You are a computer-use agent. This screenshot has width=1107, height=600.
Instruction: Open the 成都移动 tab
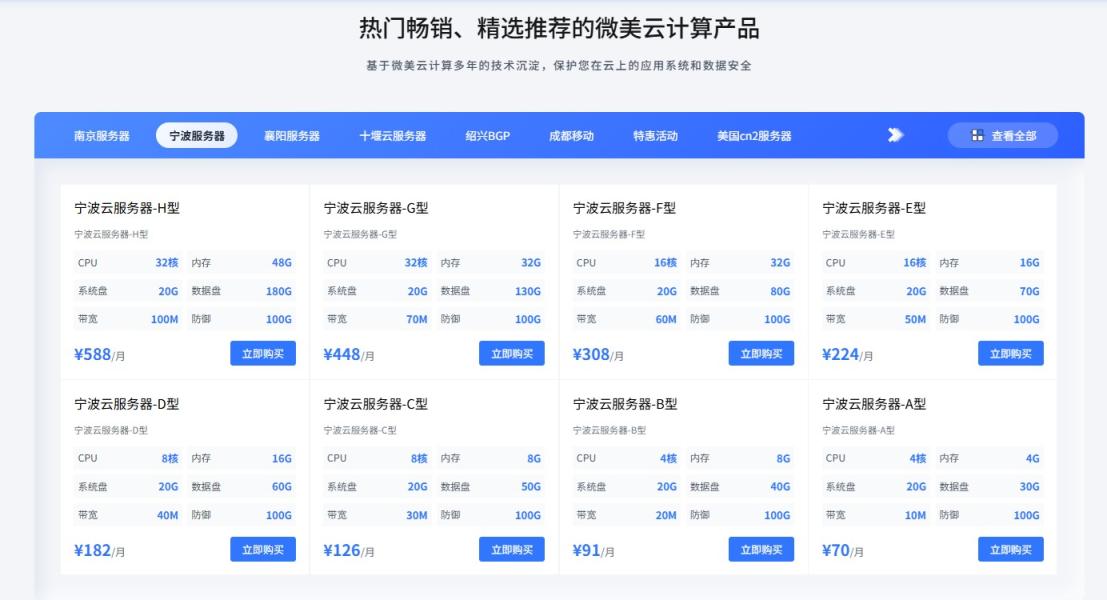click(571, 136)
